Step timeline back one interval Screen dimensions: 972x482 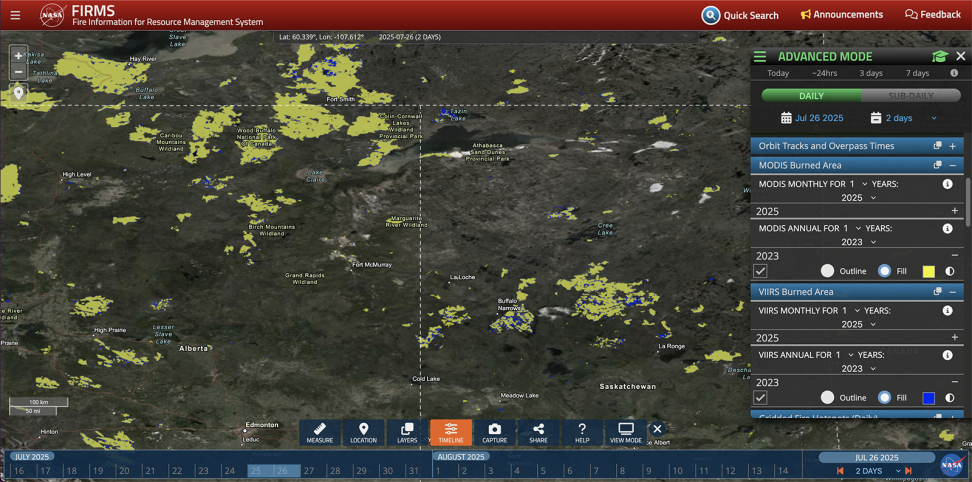[840, 471]
